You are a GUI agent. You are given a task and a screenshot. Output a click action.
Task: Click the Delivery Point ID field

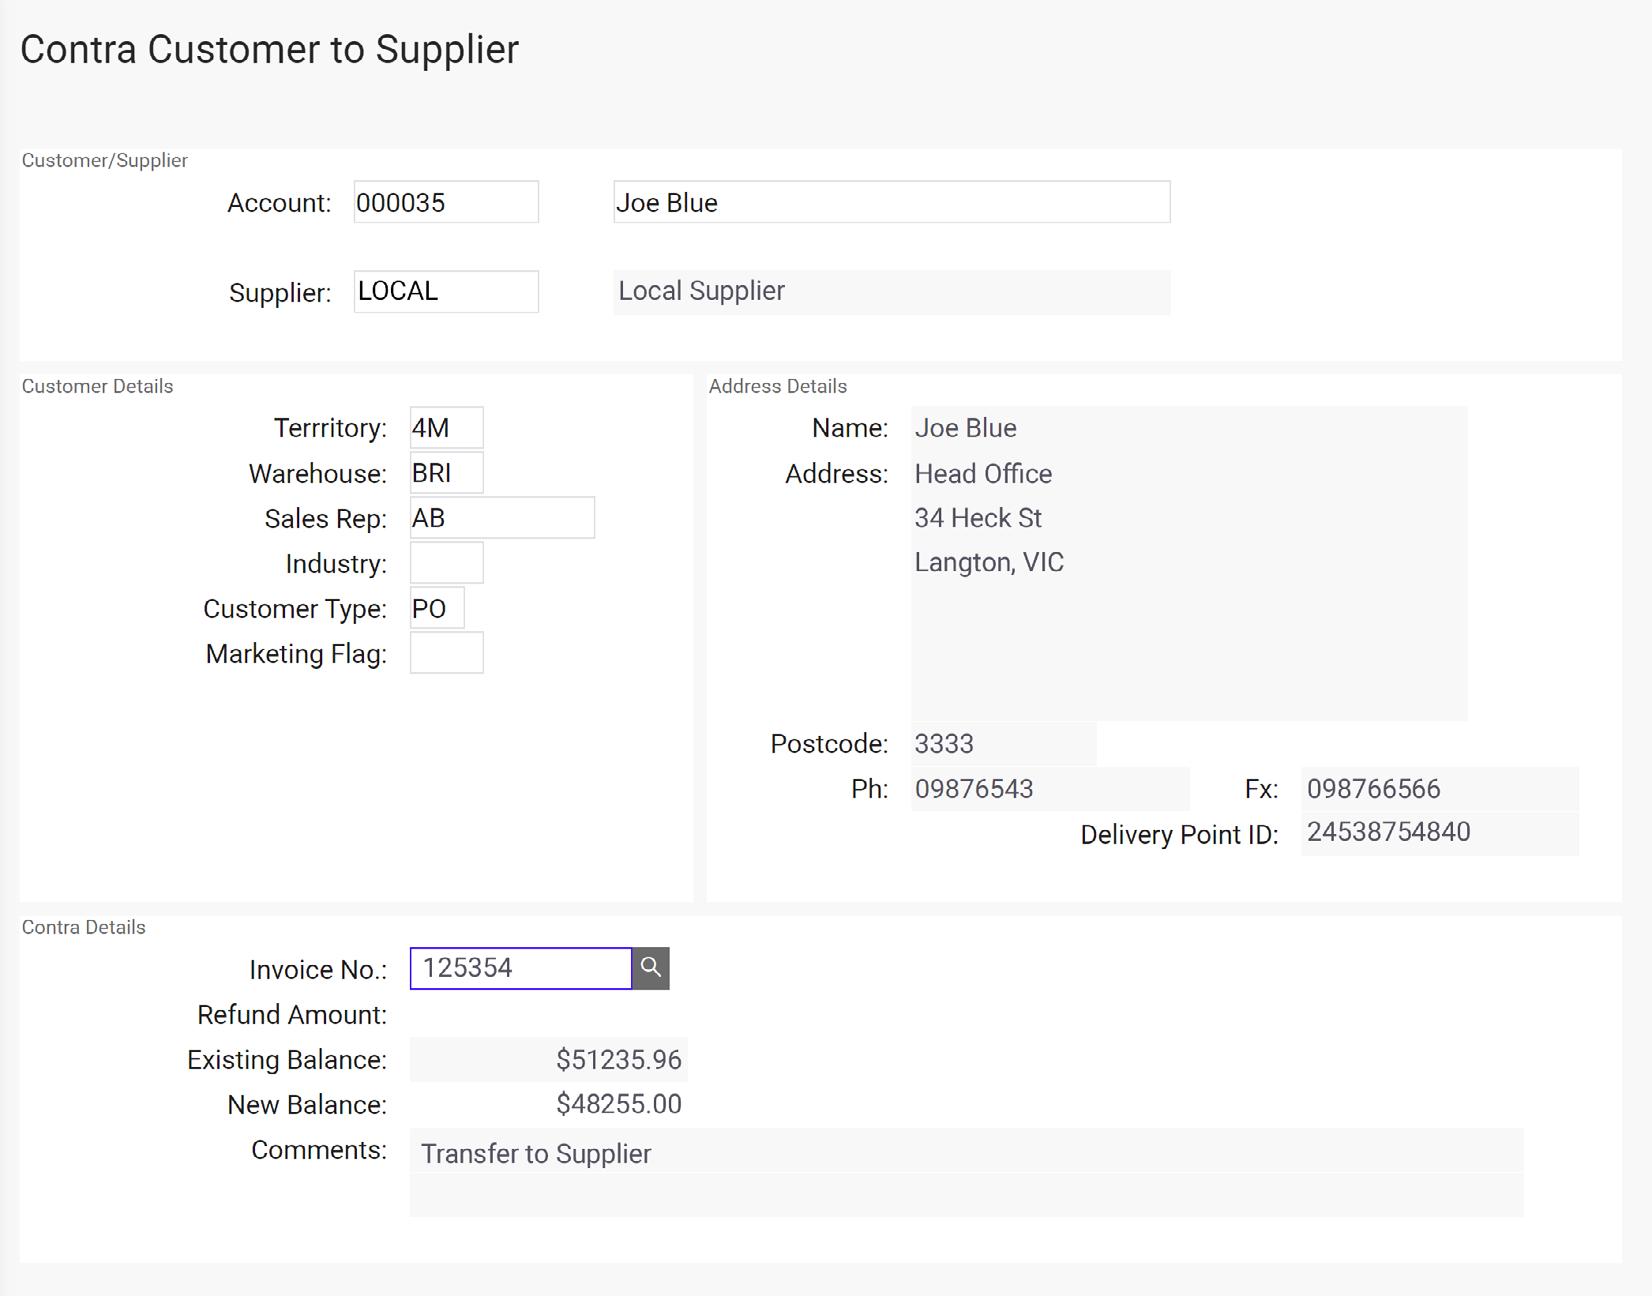(x=1439, y=833)
